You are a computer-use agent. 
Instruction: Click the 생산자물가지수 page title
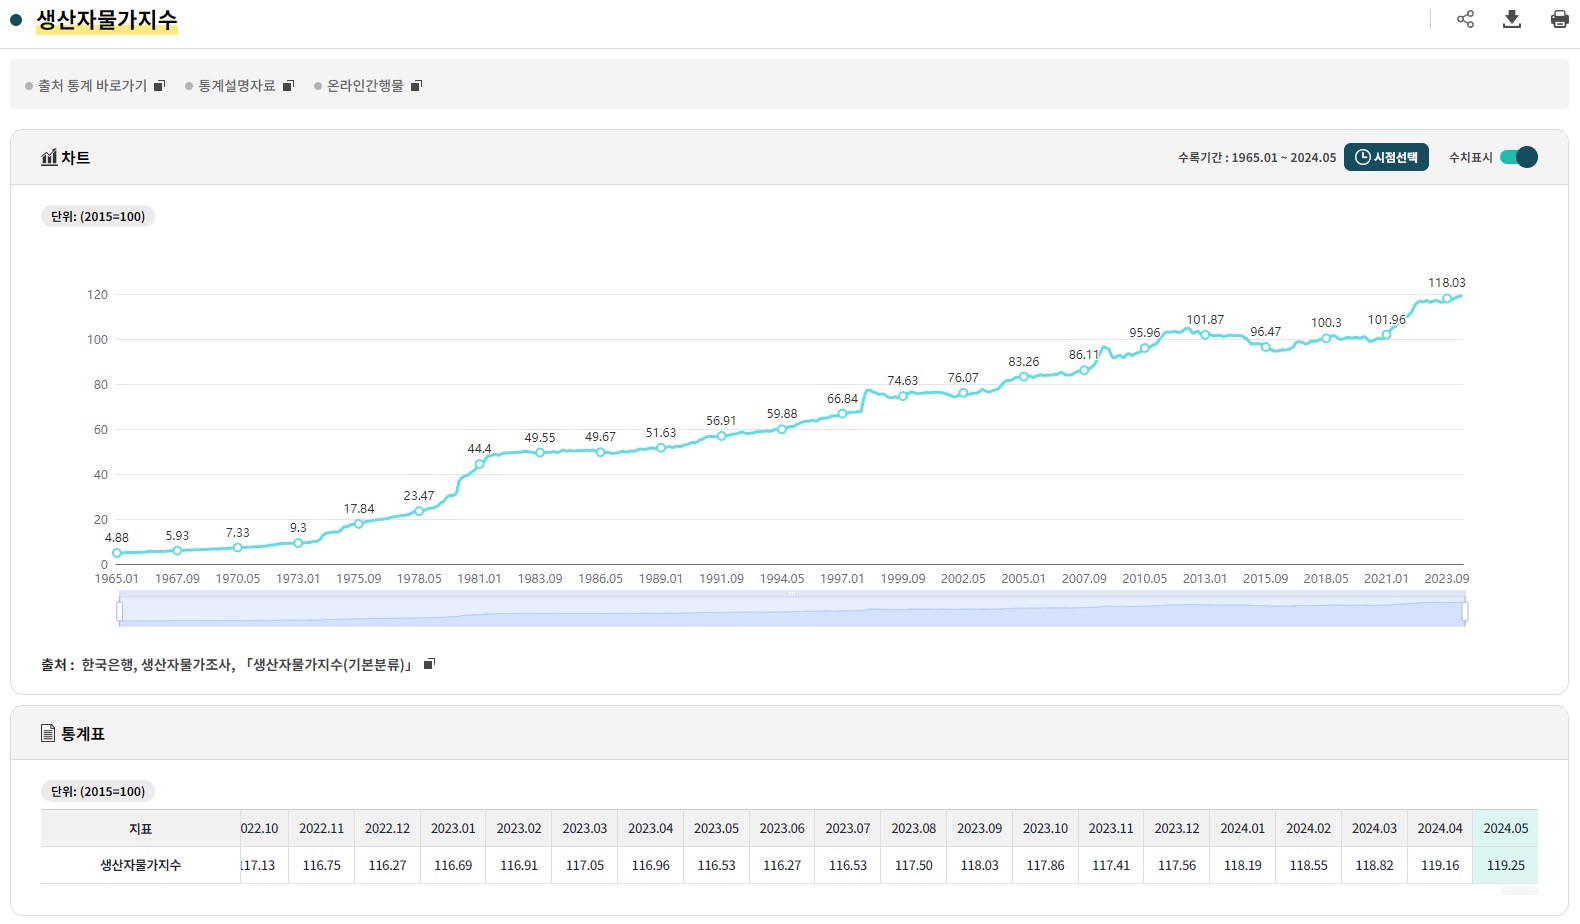click(107, 20)
